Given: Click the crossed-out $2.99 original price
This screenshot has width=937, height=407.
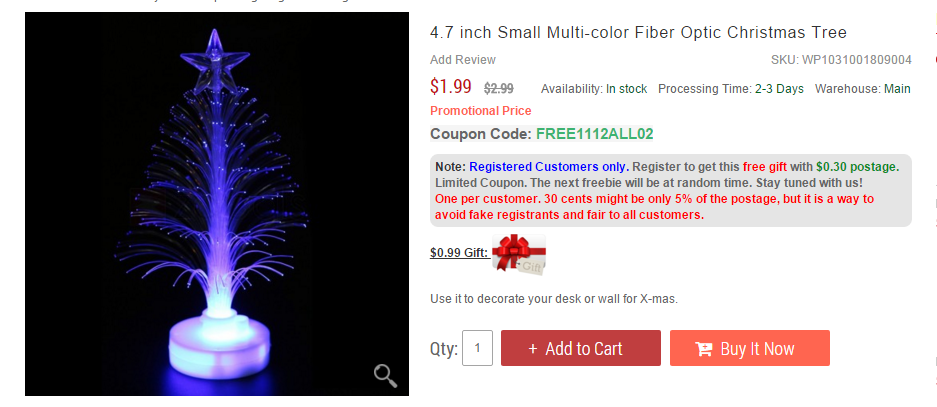Looking at the screenshot, I should tap(498, 89).
